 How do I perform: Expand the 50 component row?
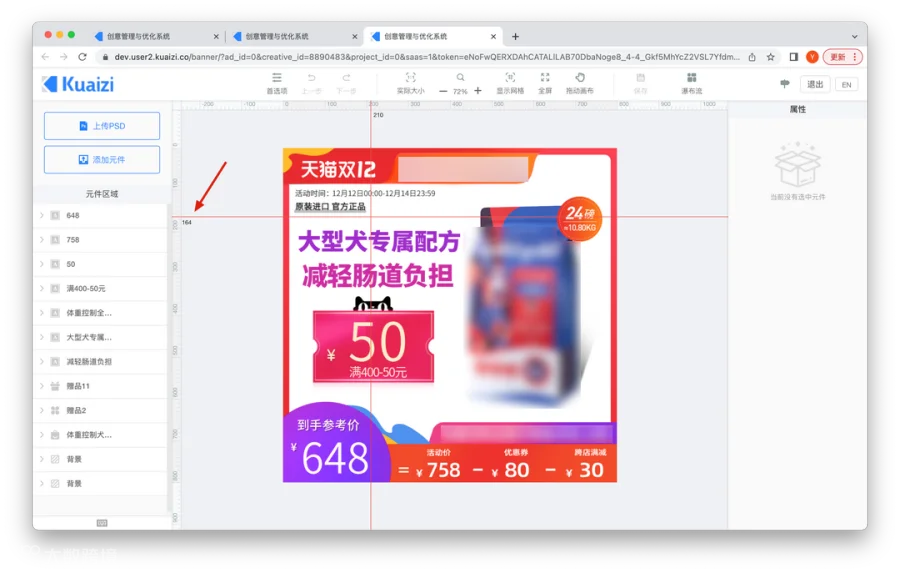pyautogui.click(x=42, y=264)
